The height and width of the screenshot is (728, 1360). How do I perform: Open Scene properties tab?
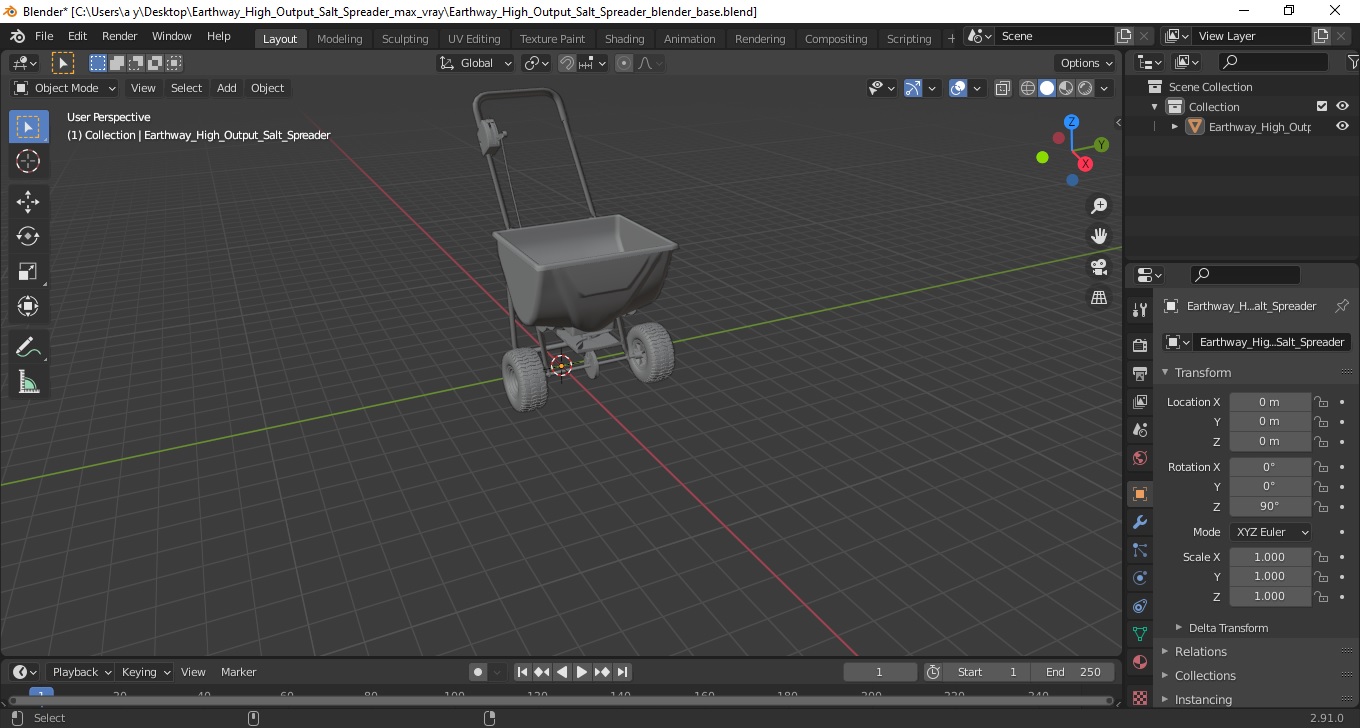tap(1139, 430)
